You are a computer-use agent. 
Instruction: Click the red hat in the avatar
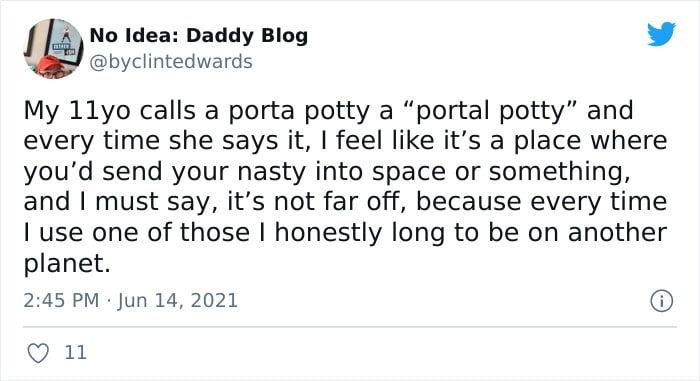click(x=51, y=64)
